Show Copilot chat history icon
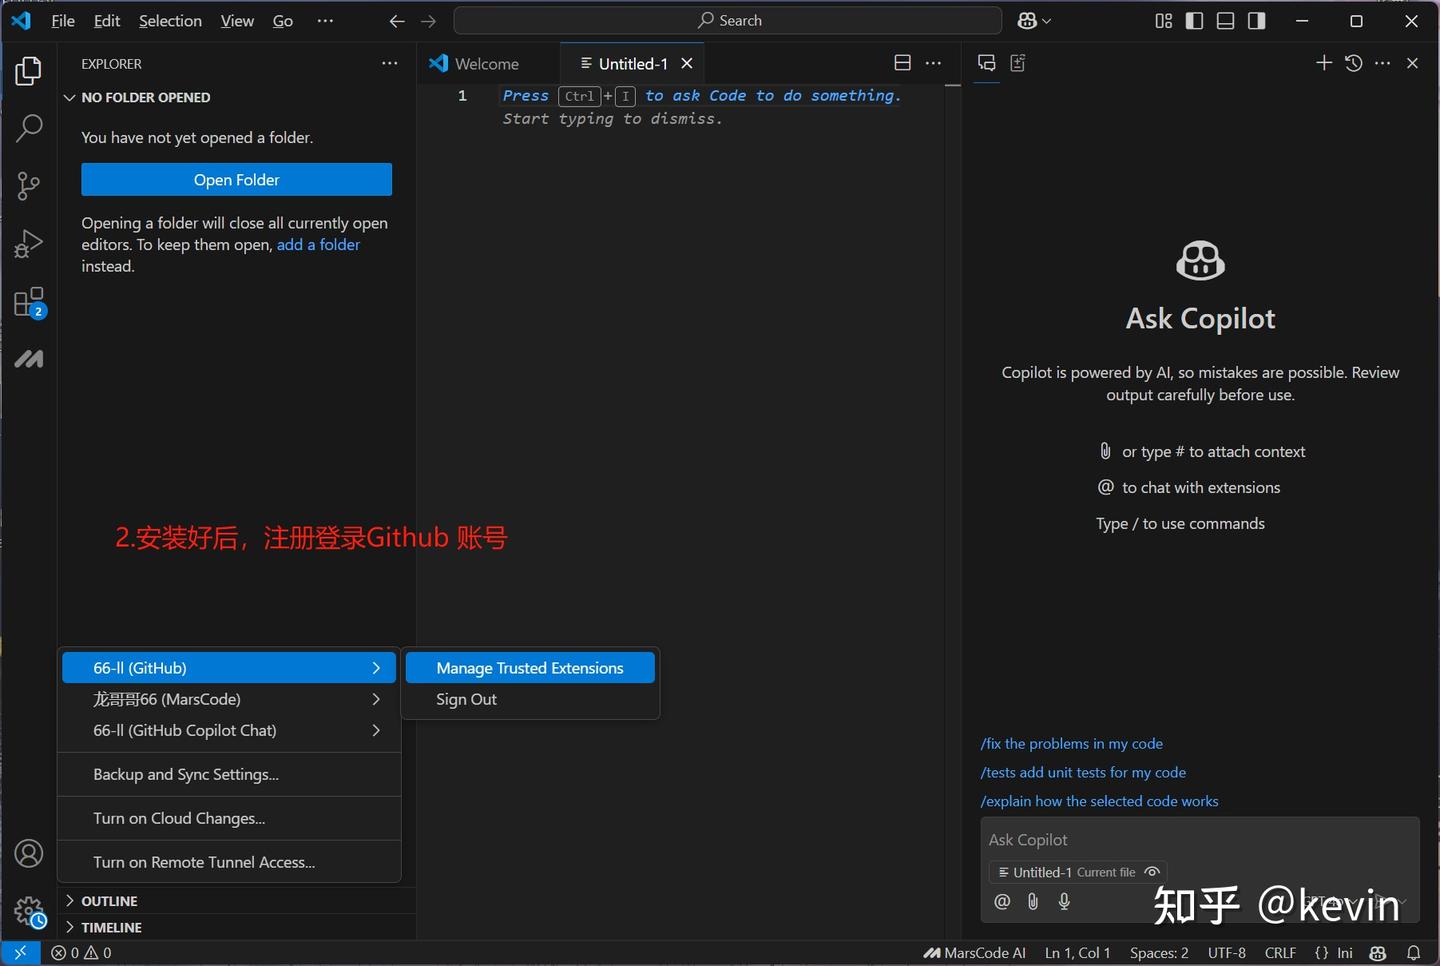The width and height of the screenshot is (1440, 966). (1353, 62)
